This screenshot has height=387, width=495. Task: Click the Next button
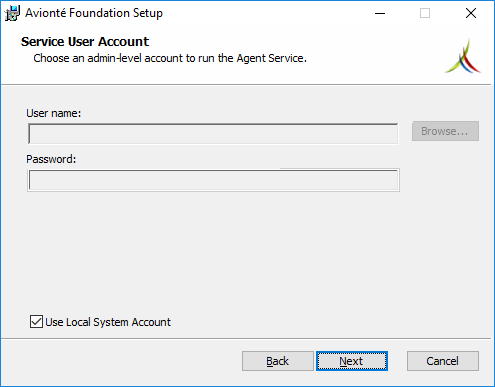pyautogui.click(x=352, y=361)
